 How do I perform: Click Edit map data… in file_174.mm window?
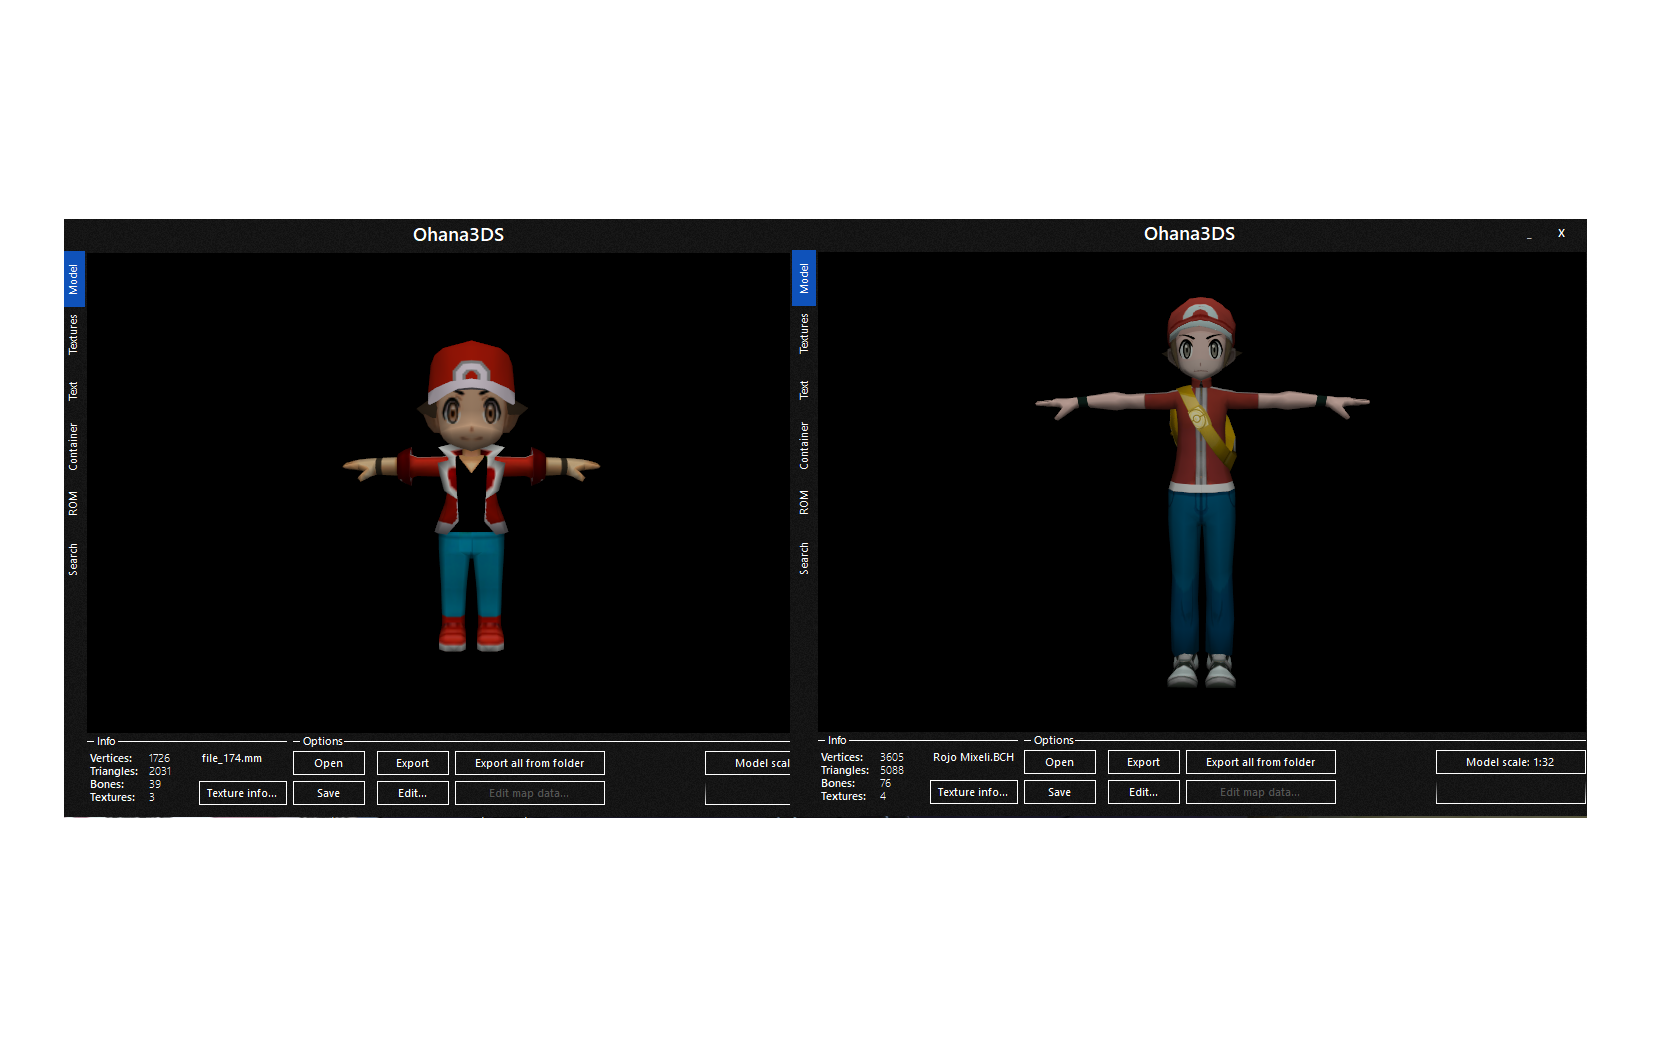(530, 793)
